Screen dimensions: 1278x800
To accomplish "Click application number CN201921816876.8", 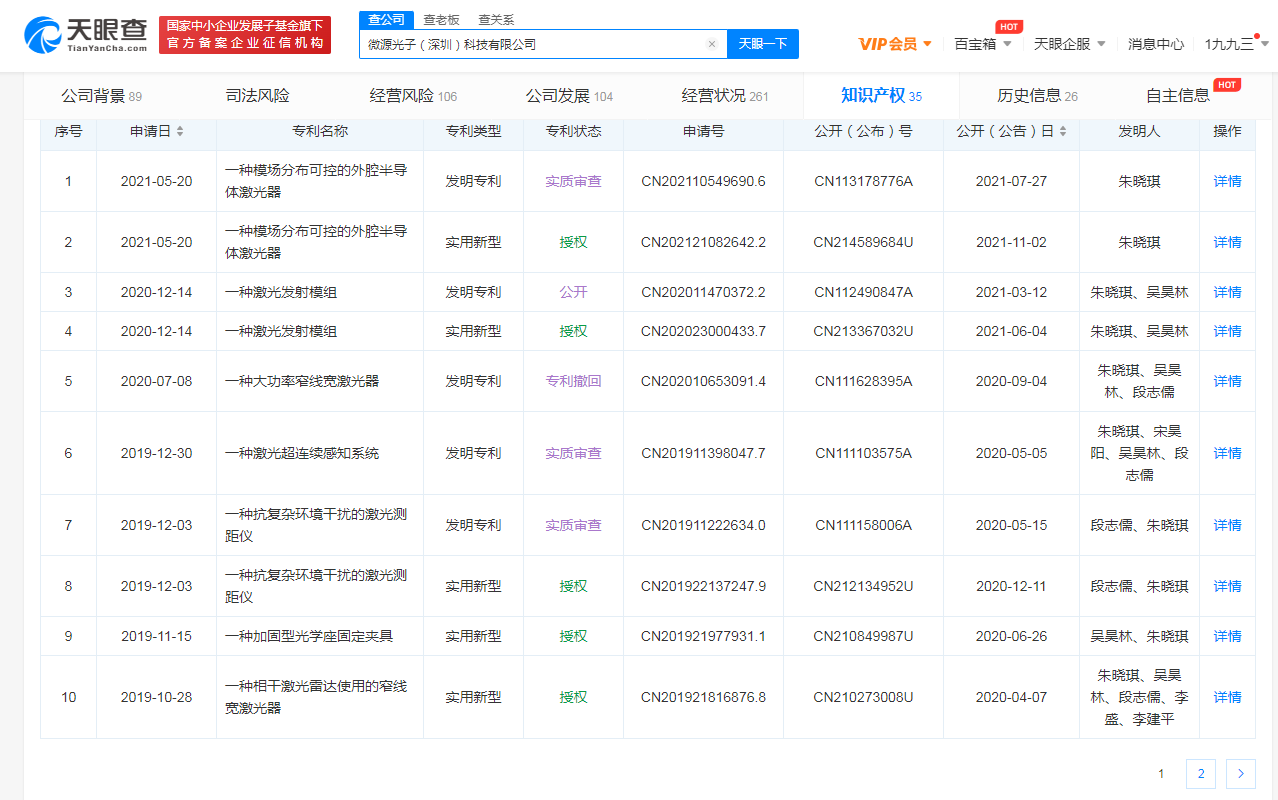I will pos(703,697).
